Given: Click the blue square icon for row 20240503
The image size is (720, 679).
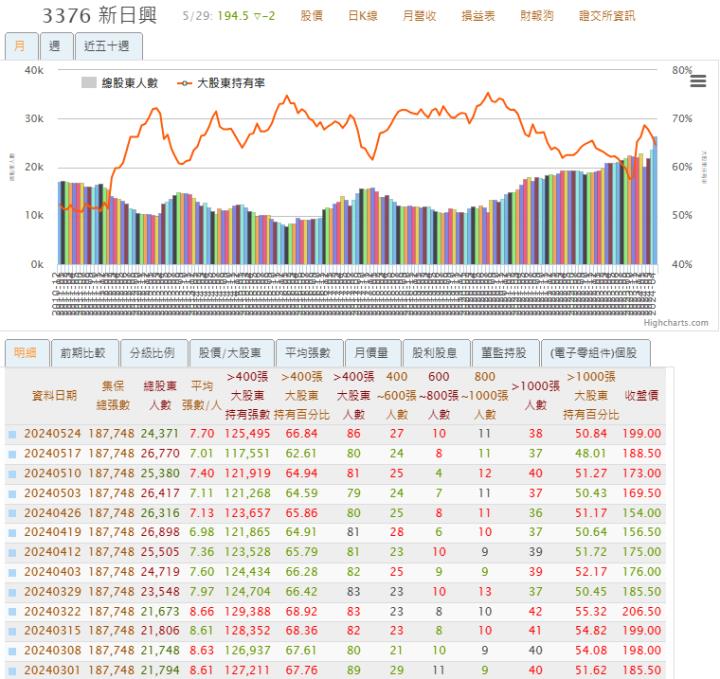Looking at the screenshot, I should (x=12, y=494).
